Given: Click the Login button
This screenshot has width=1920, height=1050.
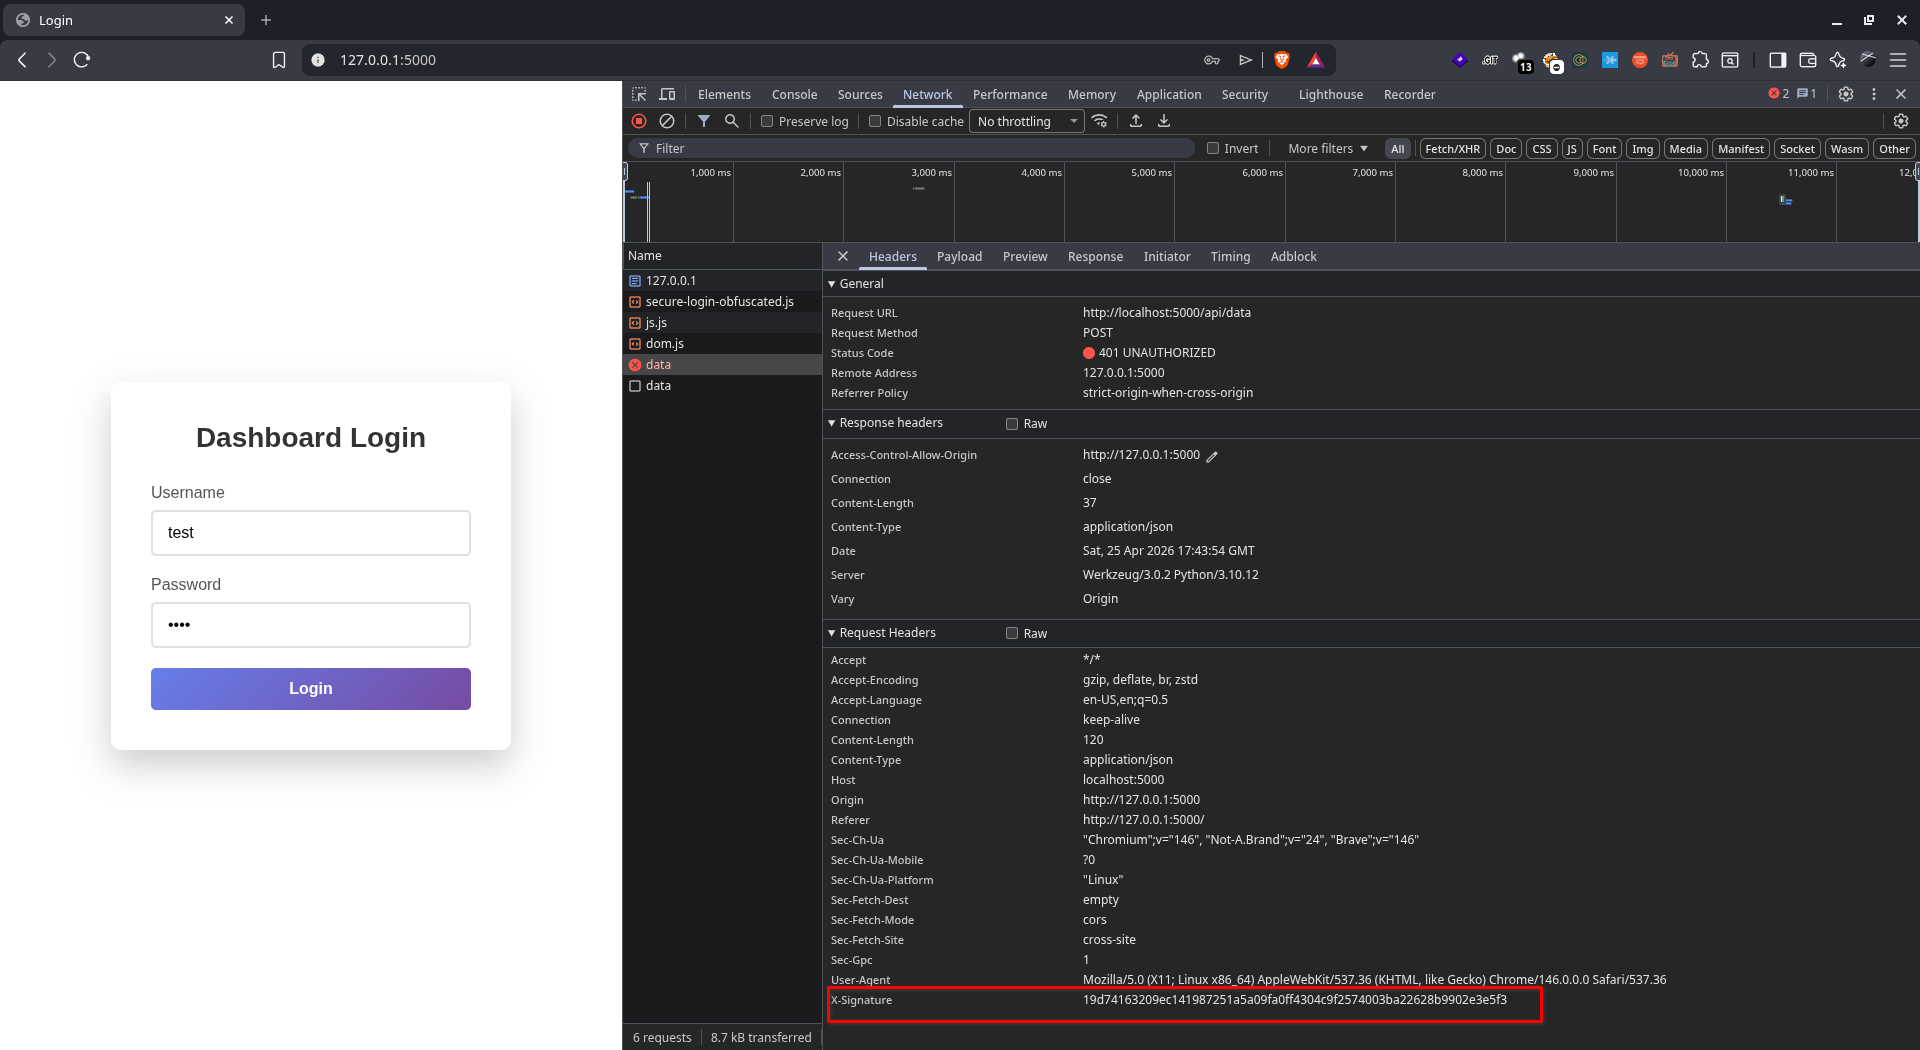Looking at the screenshot, I should click(x=311, y=689).
